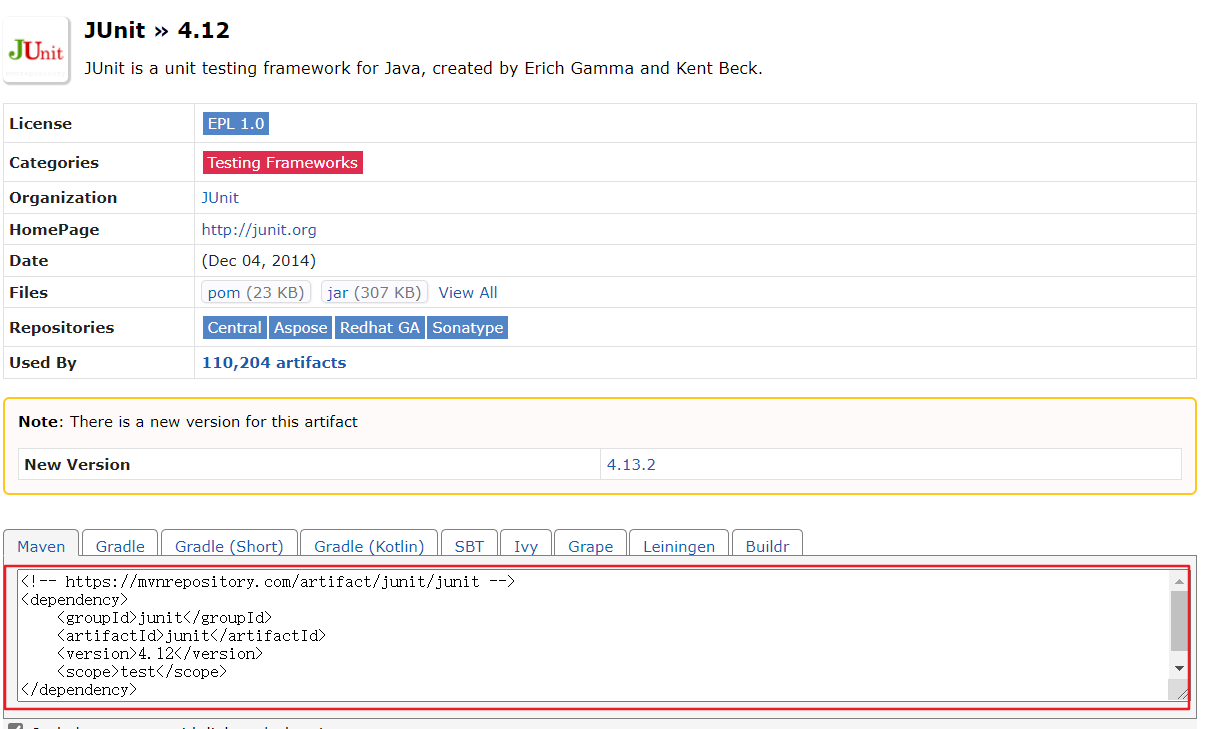This screenshot has width=1205, height=729.
Task: Click the Organization row label
Action: pos(63,198)
